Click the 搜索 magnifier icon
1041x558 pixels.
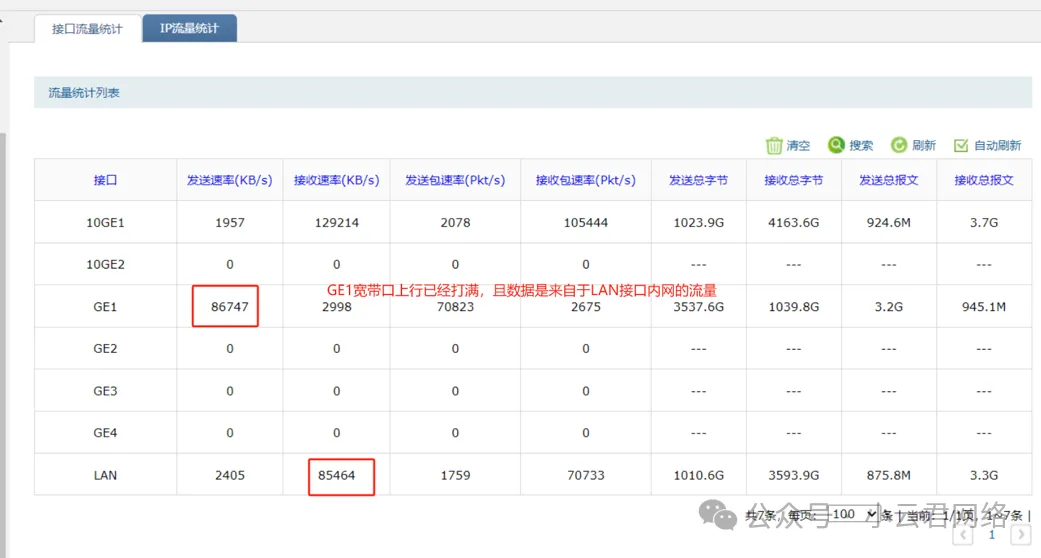tap(836, 145)
